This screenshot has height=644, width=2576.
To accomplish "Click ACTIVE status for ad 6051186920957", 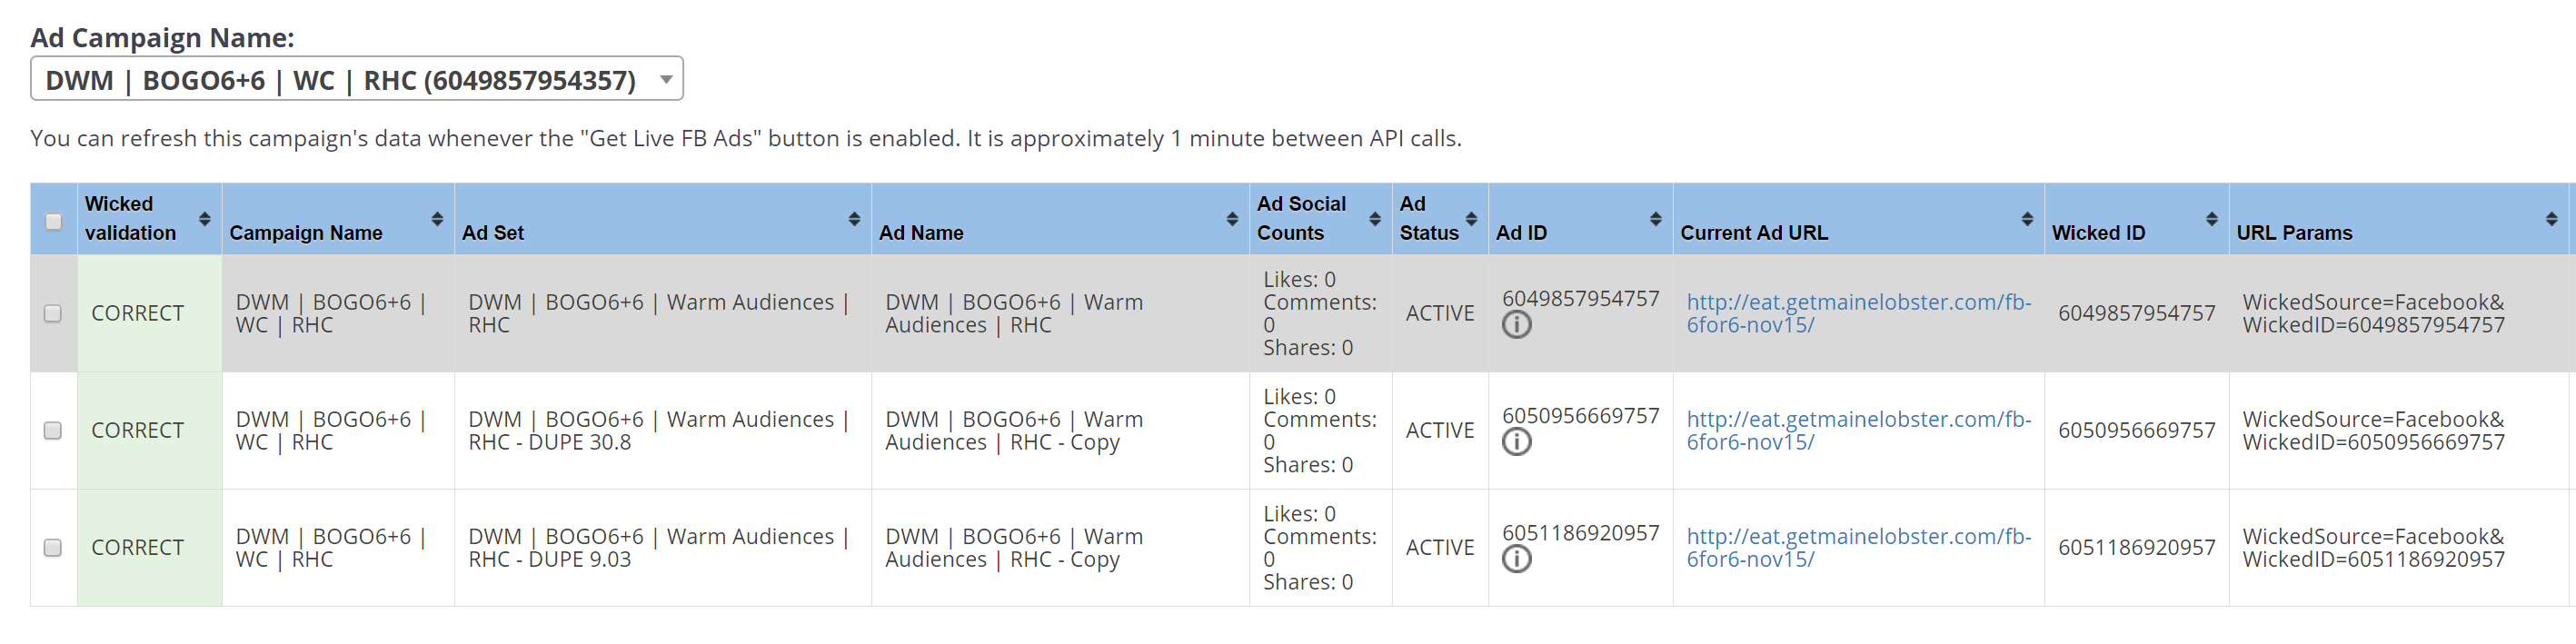I will click(x=1440, y=547).
